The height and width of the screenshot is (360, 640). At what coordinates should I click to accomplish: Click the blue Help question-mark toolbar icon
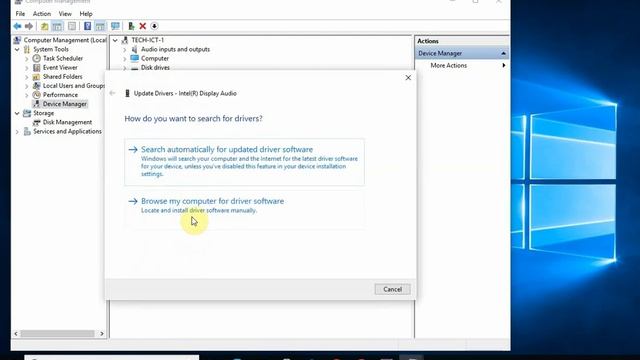(x=87, y=27)
